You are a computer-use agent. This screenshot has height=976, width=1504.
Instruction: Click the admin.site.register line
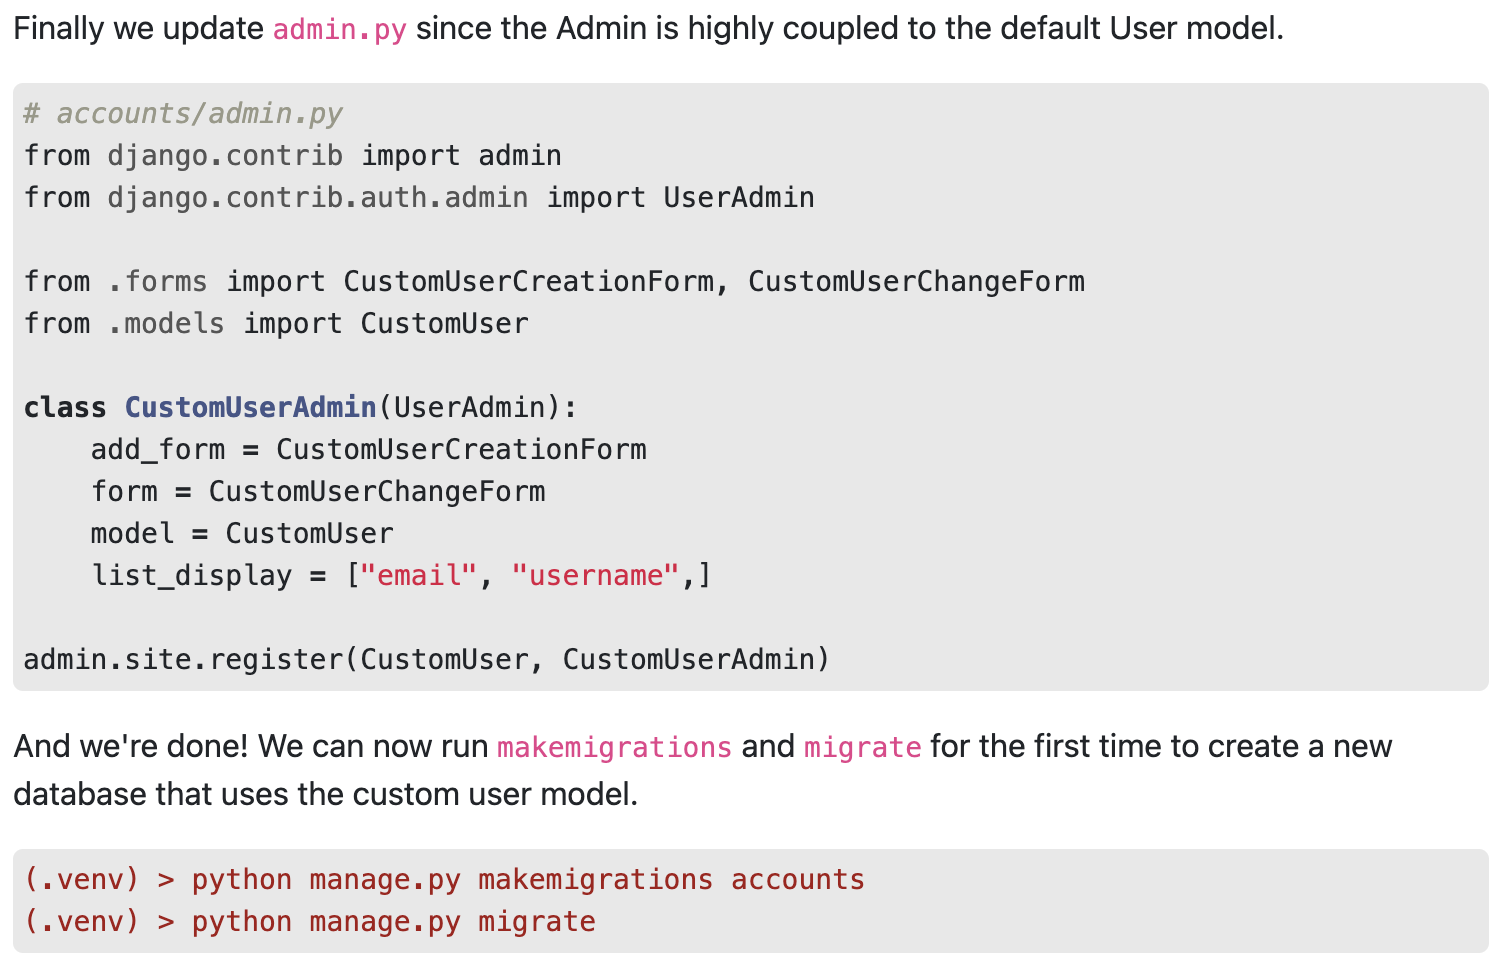427,660
